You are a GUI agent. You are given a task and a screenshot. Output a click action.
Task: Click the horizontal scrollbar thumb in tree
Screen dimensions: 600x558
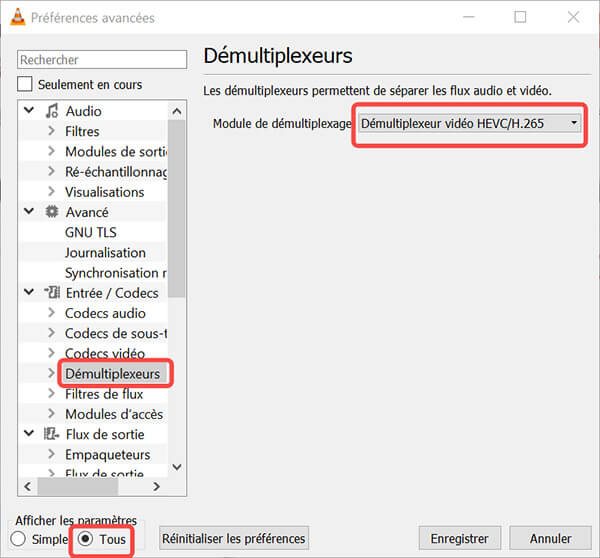tap(78, 486)
